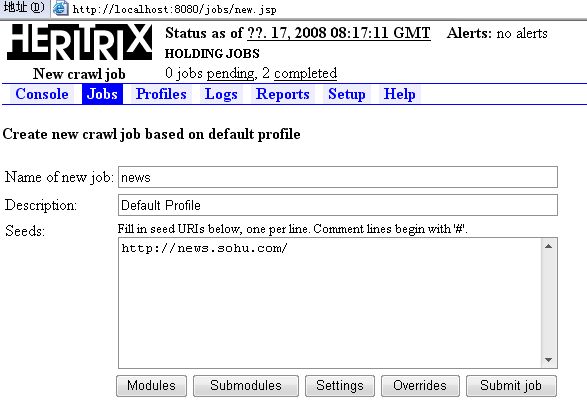Screen dimensions: 587x417
Task: Click the seeds scrollbar up arrow
Action: coord(548,246)
